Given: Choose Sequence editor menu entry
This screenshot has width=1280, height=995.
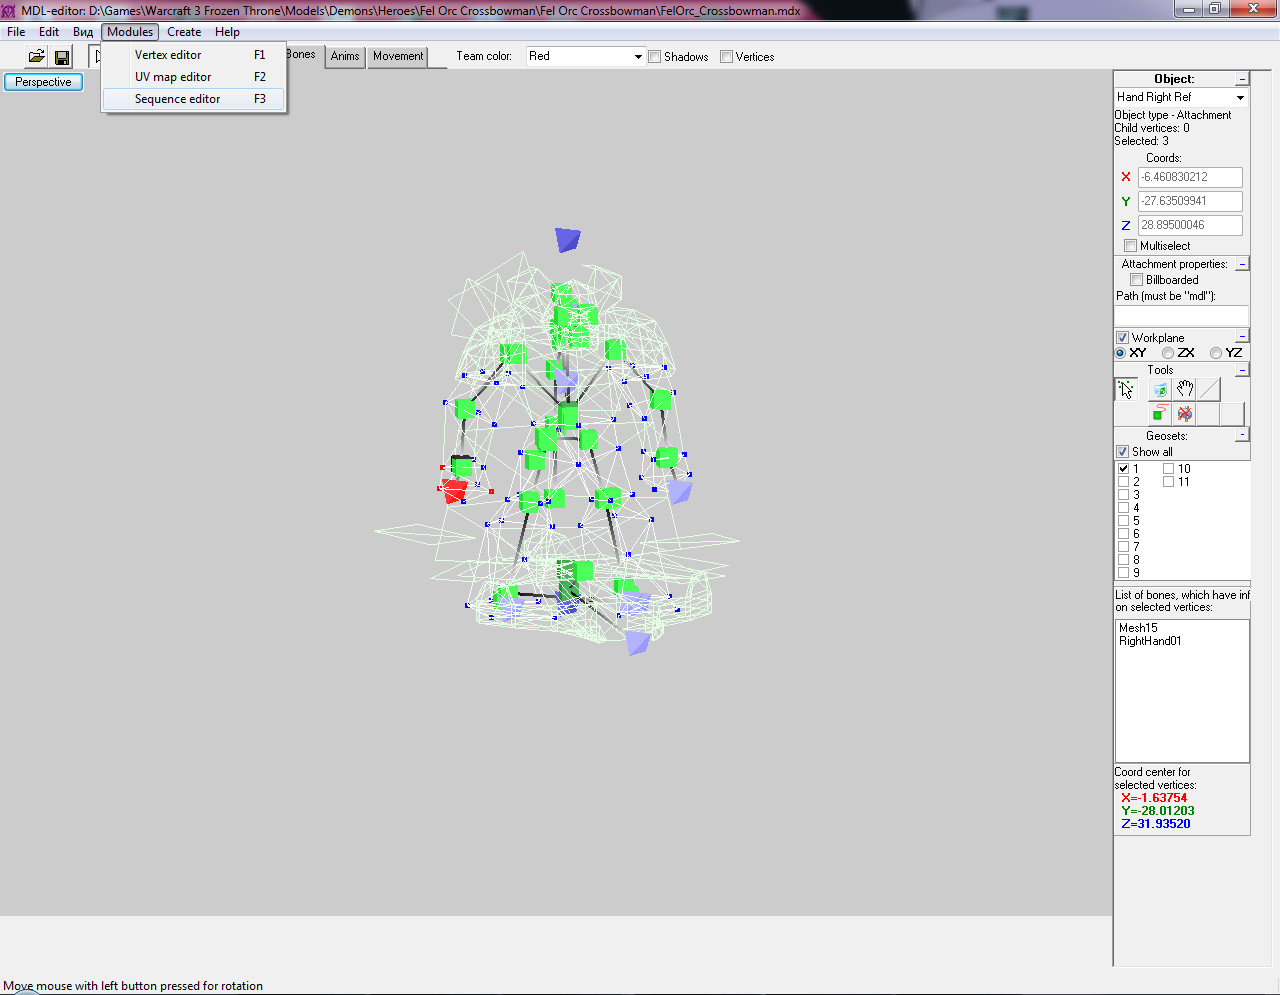Looking at the screenshot, I should tap(194, 99).
